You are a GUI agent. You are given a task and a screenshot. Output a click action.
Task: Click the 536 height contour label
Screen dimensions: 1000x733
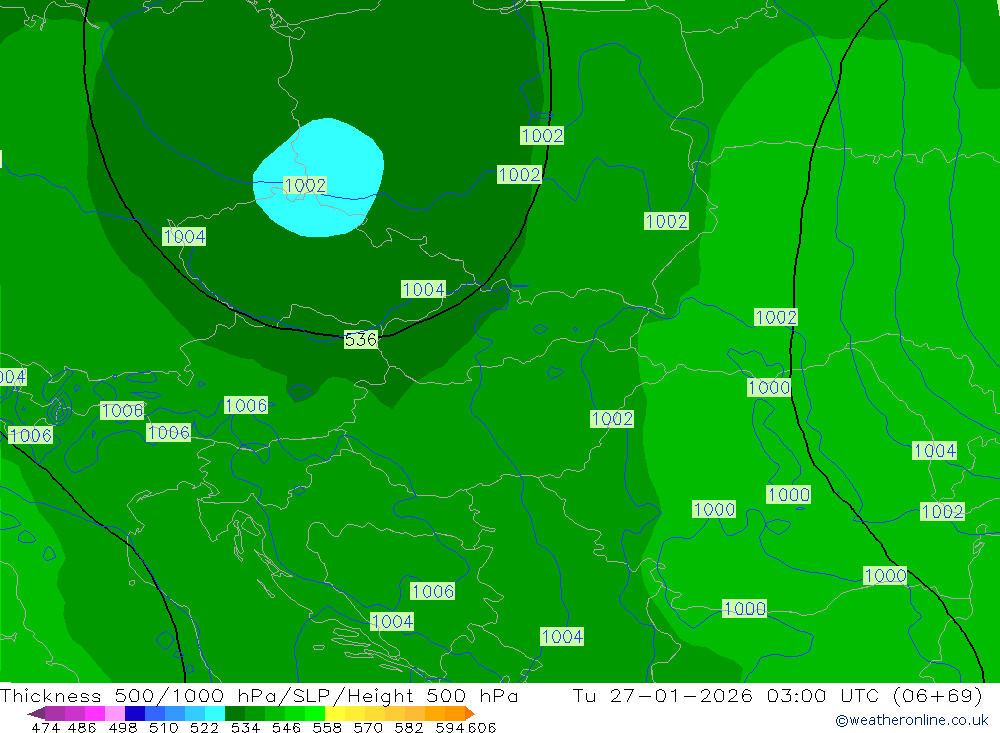tap(361, 339)
